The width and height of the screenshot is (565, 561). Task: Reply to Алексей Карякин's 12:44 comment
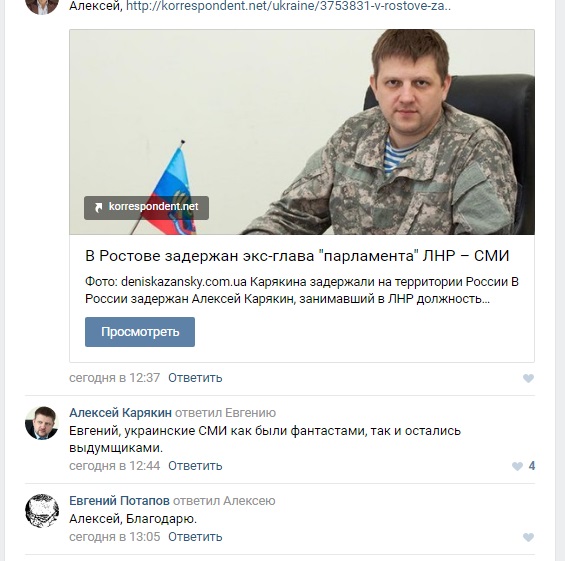(x=195, y=466)
